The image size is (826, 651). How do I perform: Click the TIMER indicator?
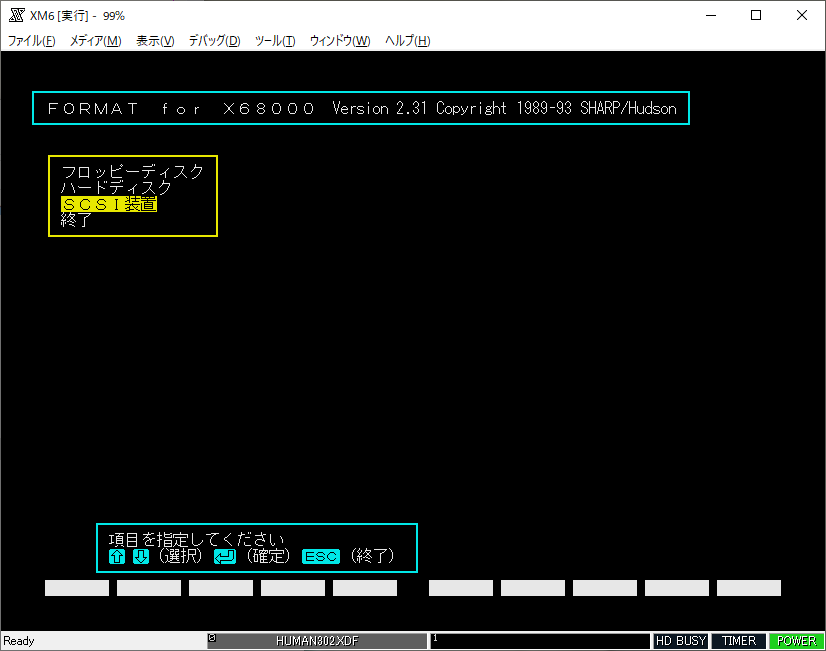coord(739,641)
